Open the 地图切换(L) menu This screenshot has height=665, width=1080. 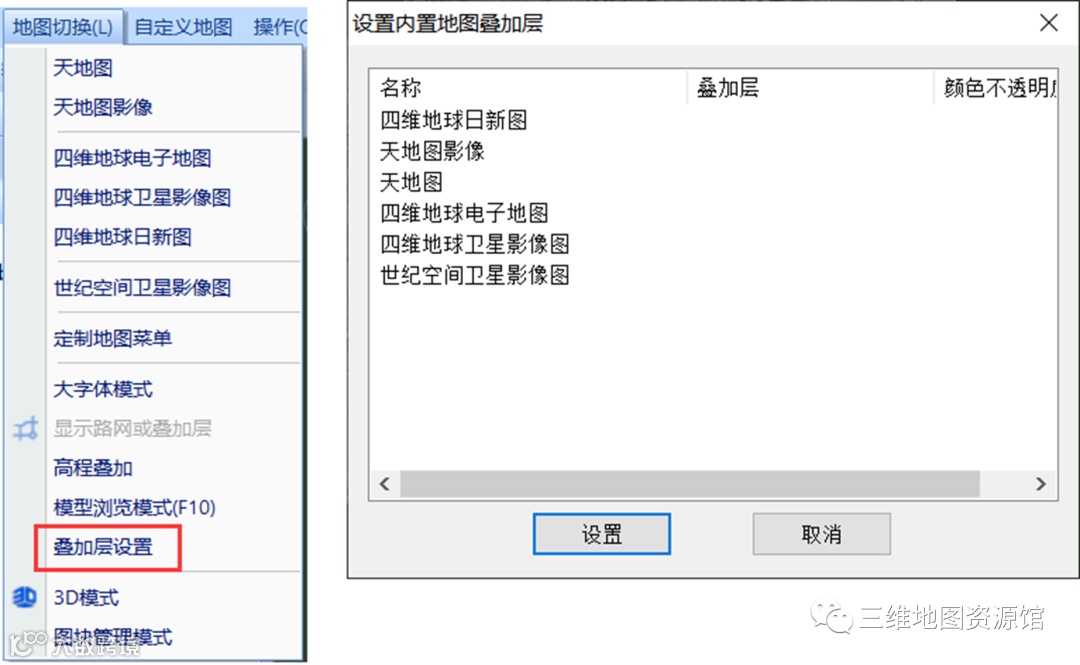tap(63, 27)
